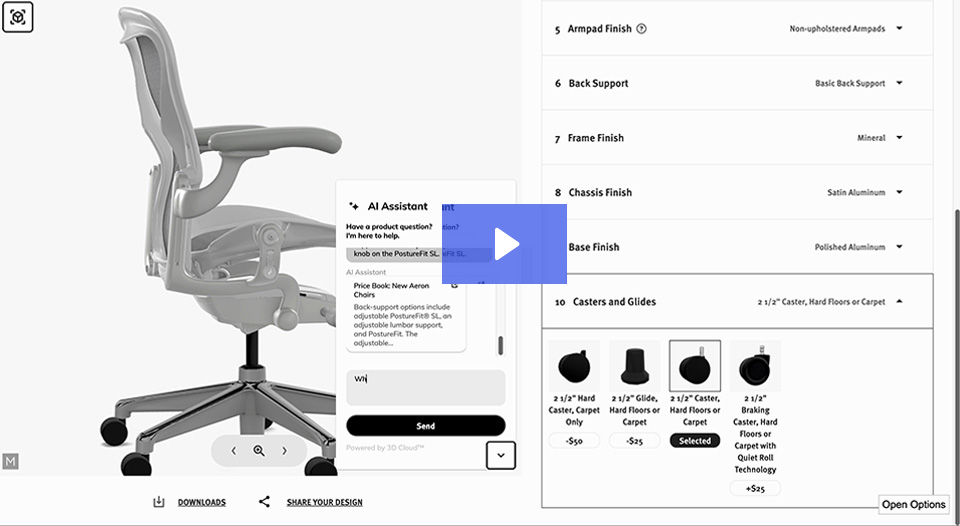960x526 pixels.
Task: Click 'Basic Back Support' value
Action: point(850,83)
